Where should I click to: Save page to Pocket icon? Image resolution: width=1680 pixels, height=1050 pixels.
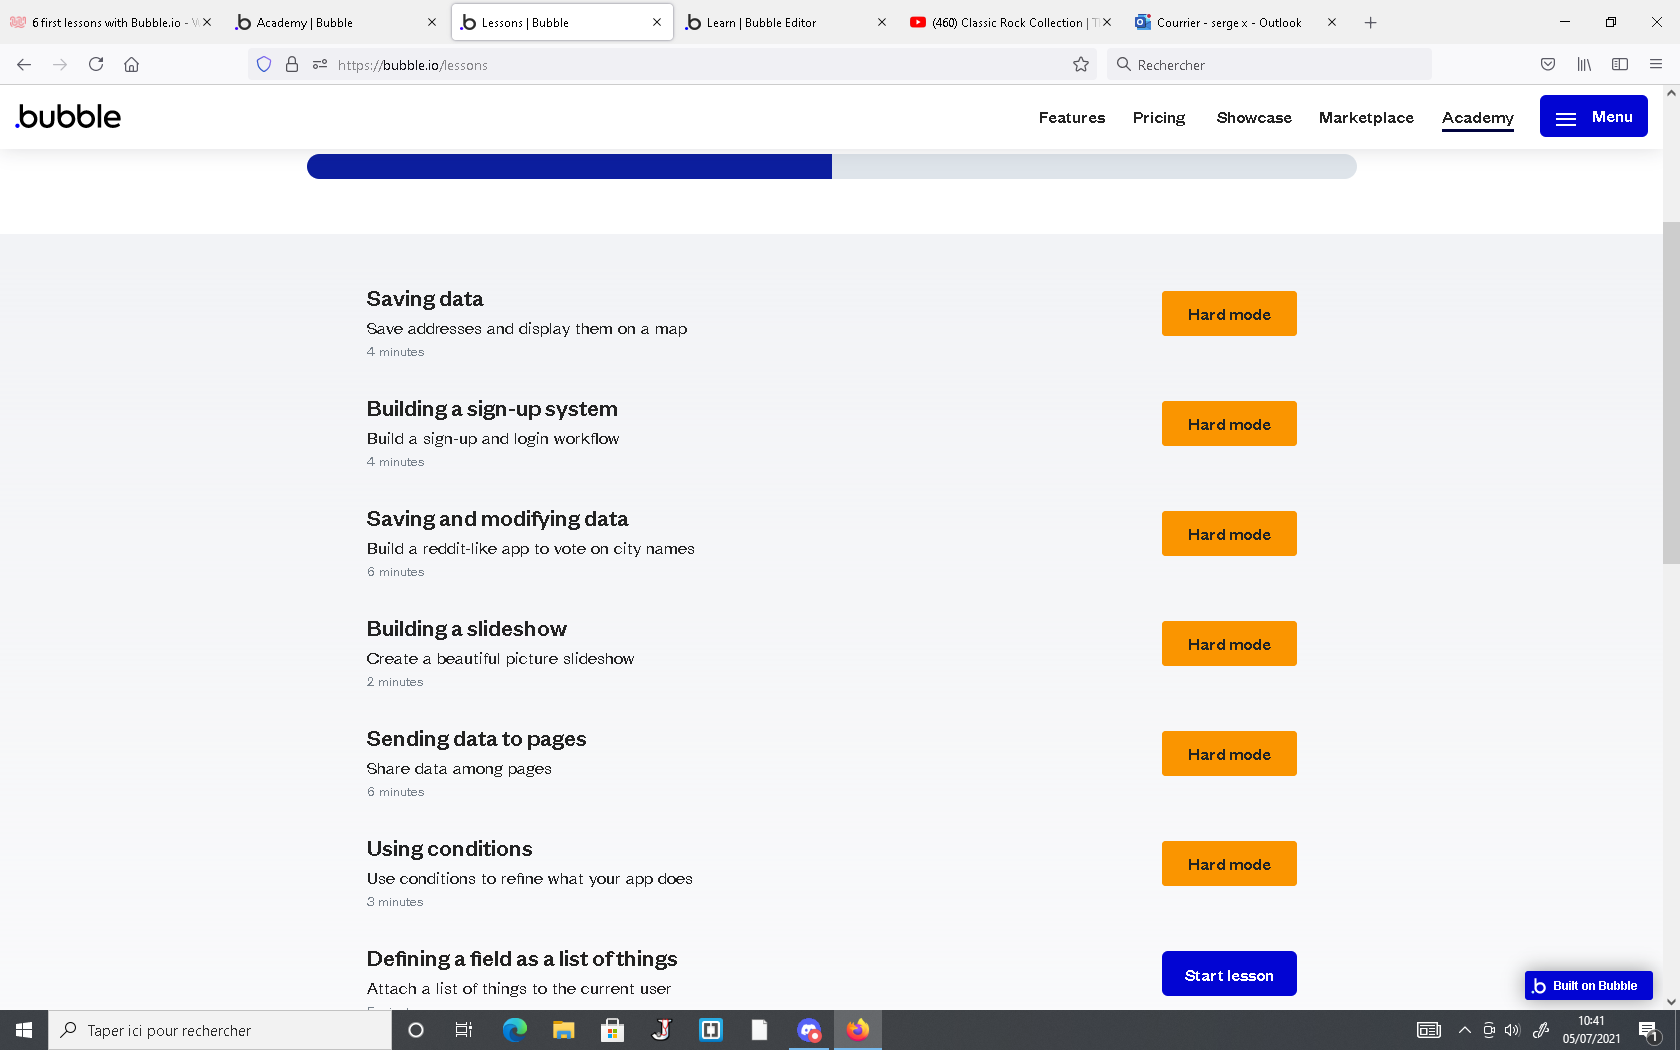(1548, 65)
